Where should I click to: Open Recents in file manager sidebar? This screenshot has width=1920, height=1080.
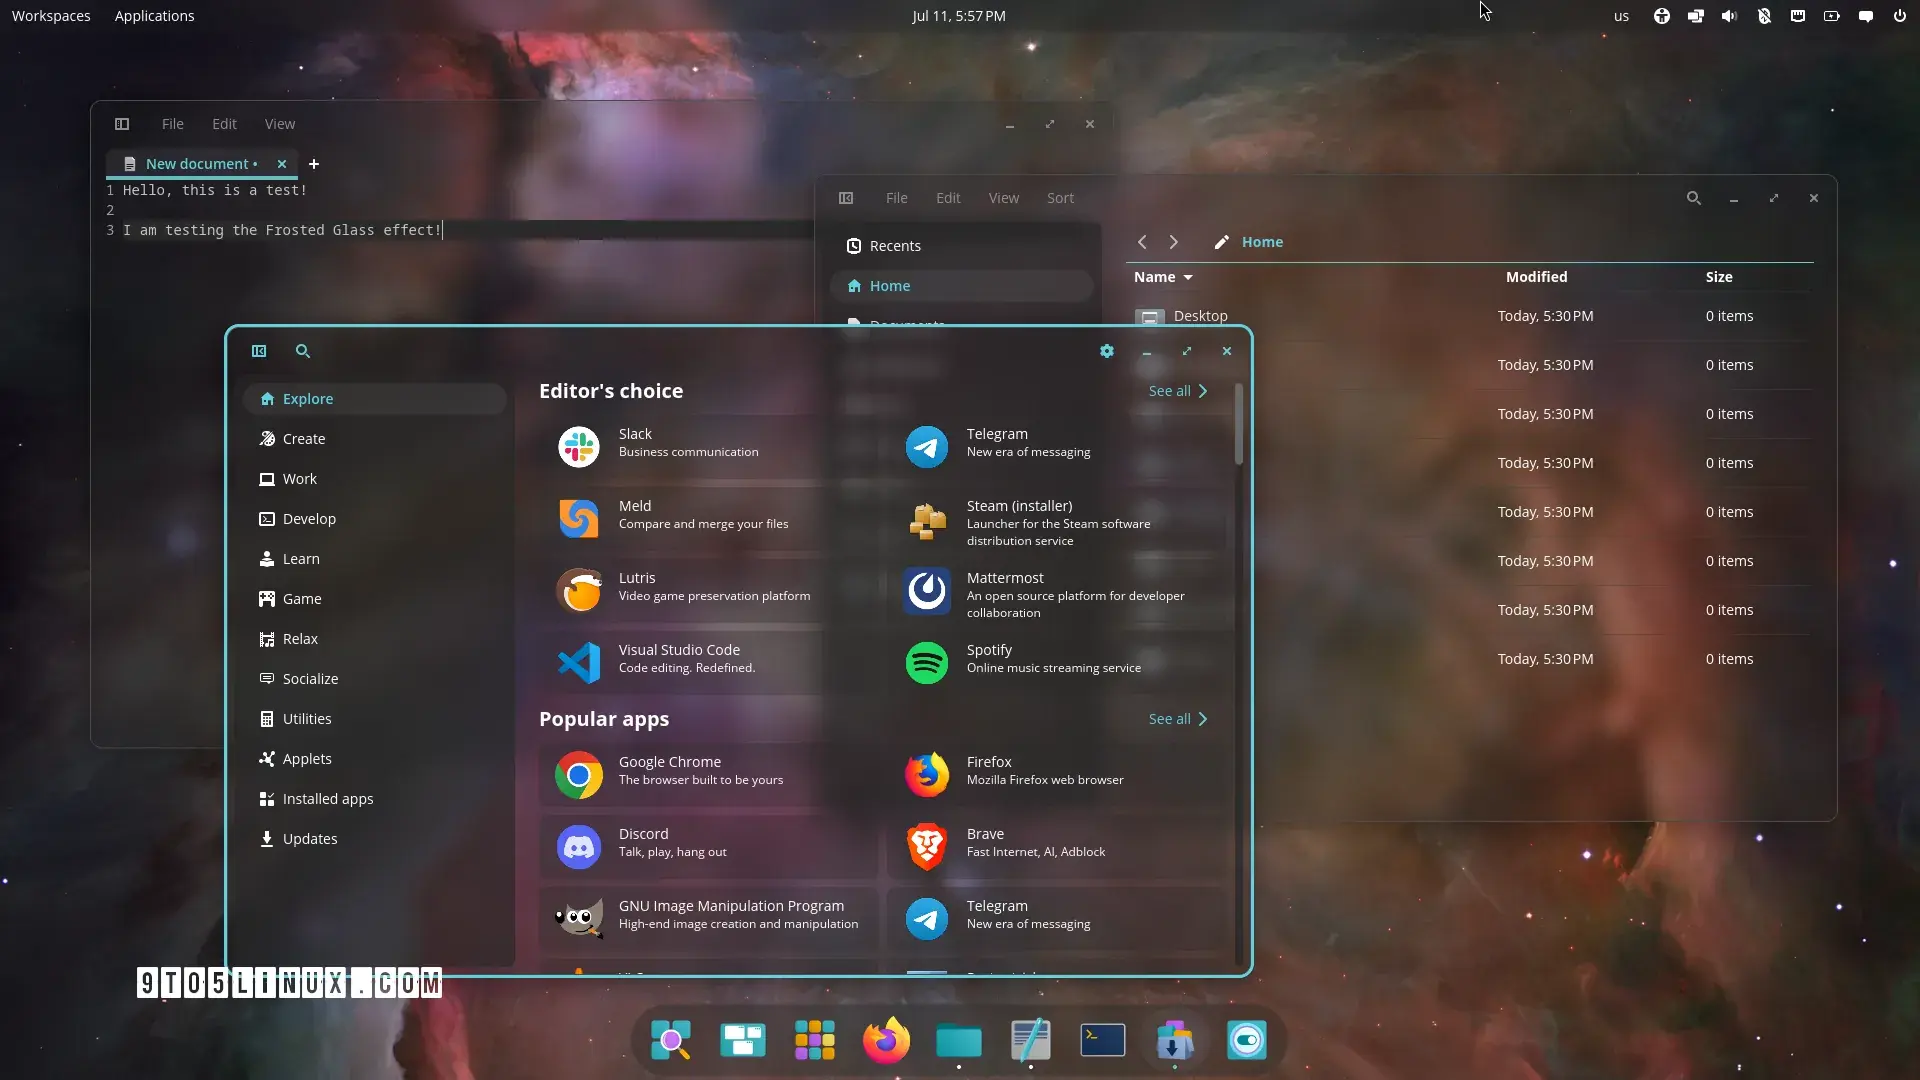pos(962,246)
